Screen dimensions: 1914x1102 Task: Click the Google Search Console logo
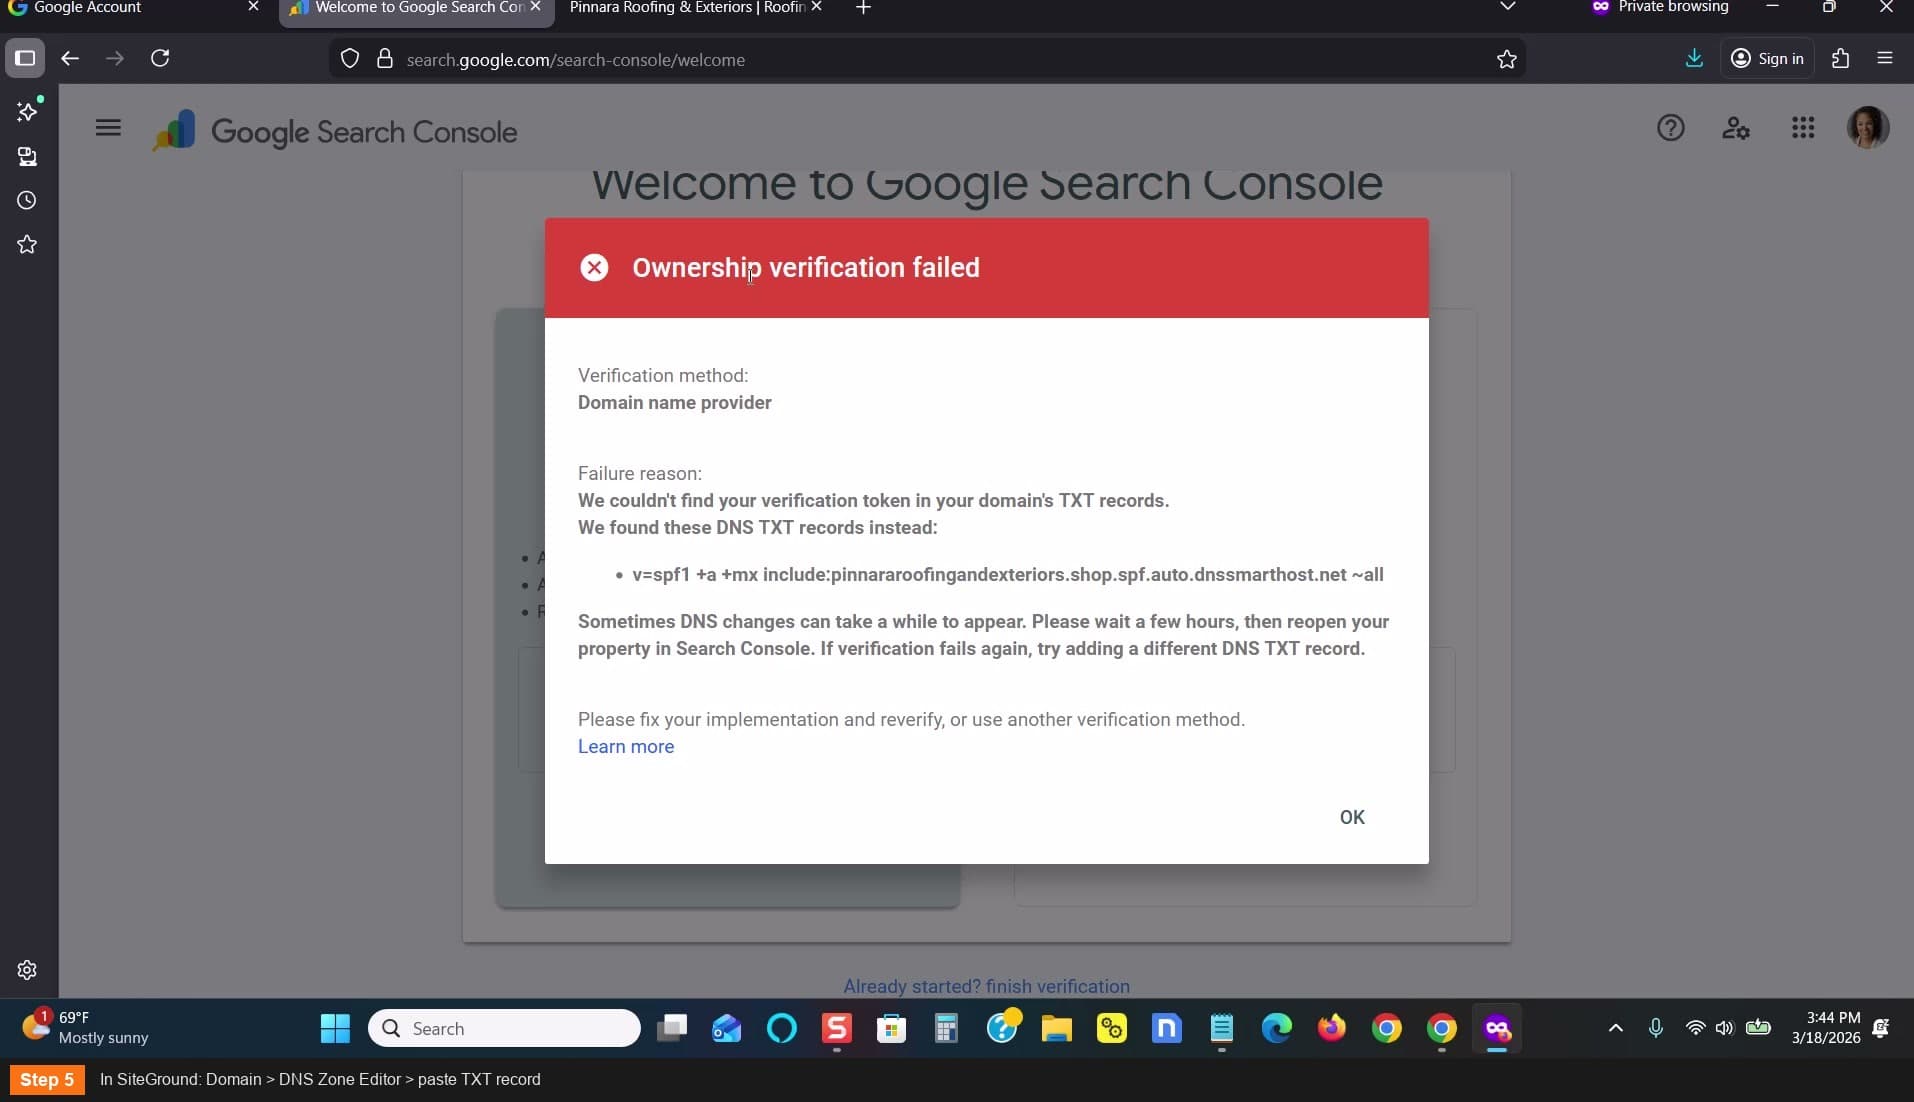335,132
